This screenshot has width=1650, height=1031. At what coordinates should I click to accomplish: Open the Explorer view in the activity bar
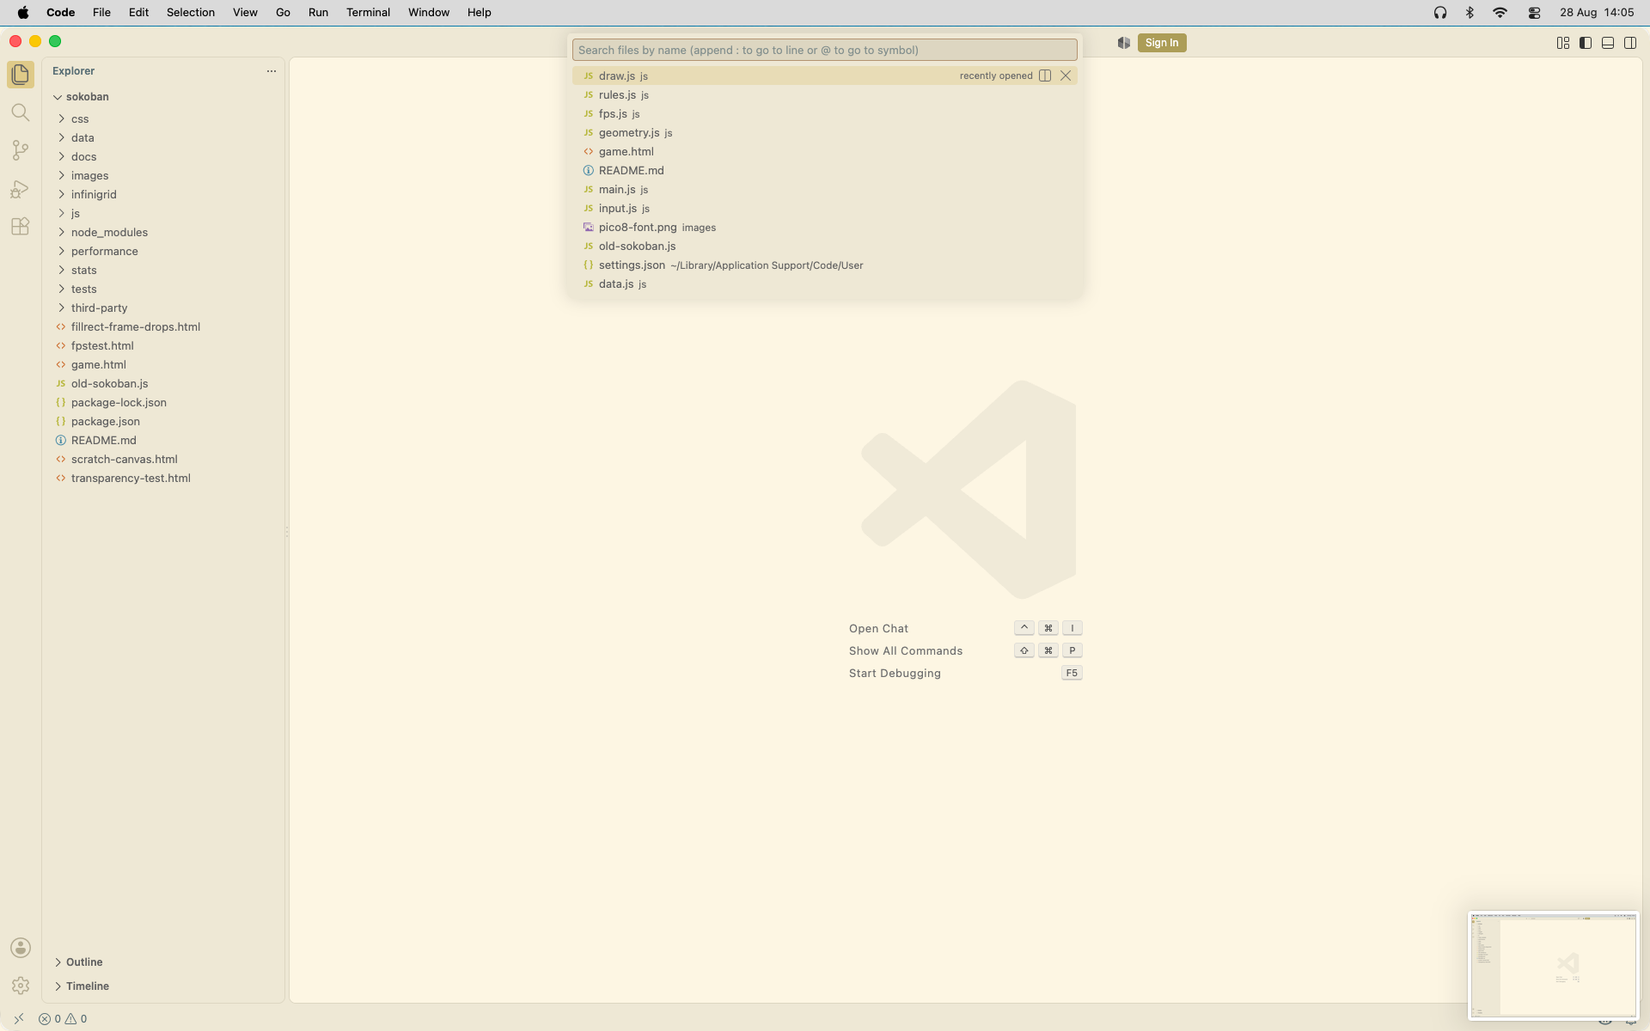[x=20, y=74]
